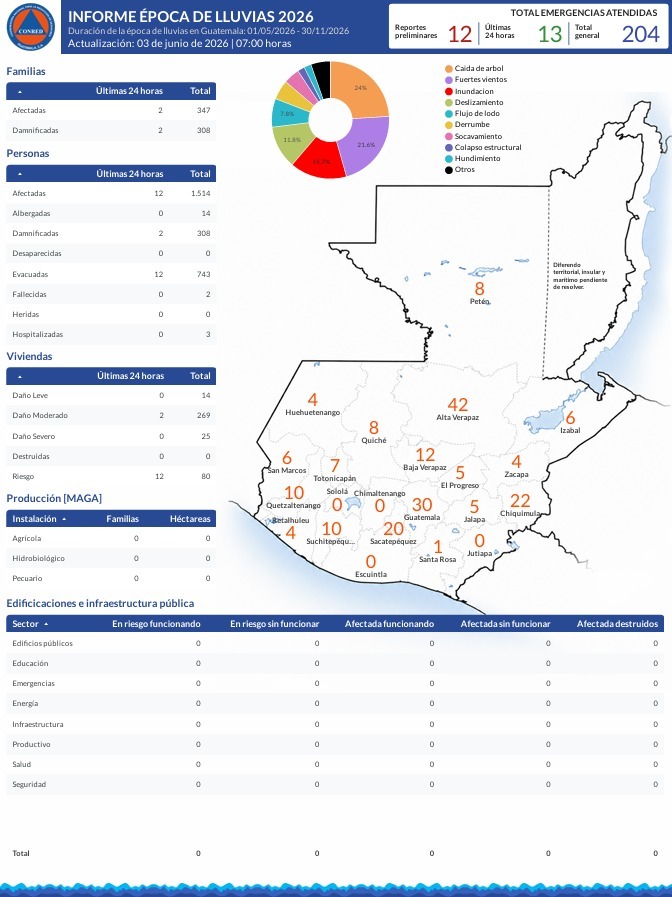
Task: Click the 15.7% red pie slice
Action: (x=321, y=162)
